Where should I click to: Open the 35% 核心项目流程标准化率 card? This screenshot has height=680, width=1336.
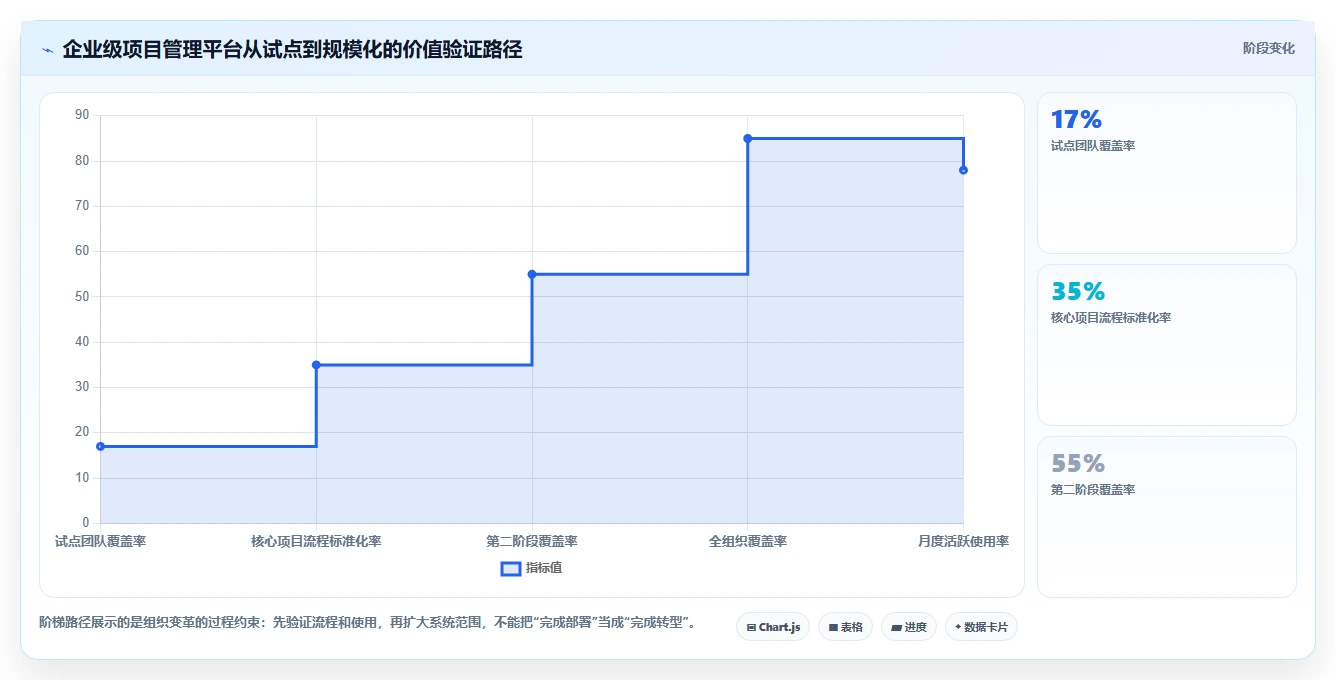[x=1166, y=345]
